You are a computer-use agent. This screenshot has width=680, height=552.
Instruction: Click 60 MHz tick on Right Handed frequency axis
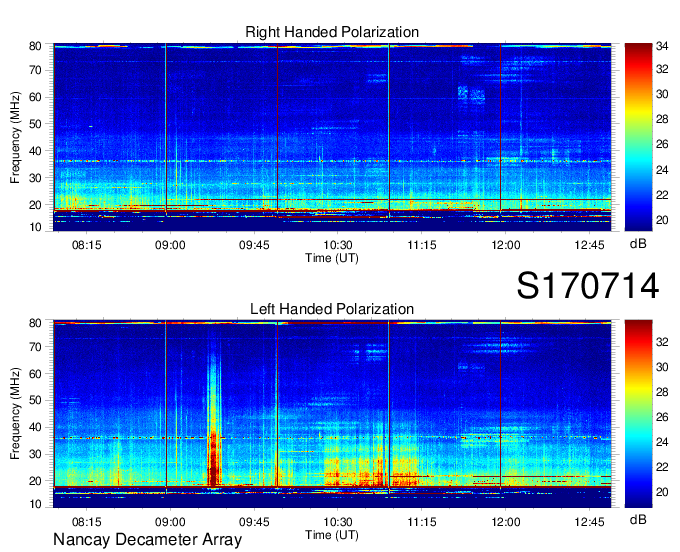[35, 97]
